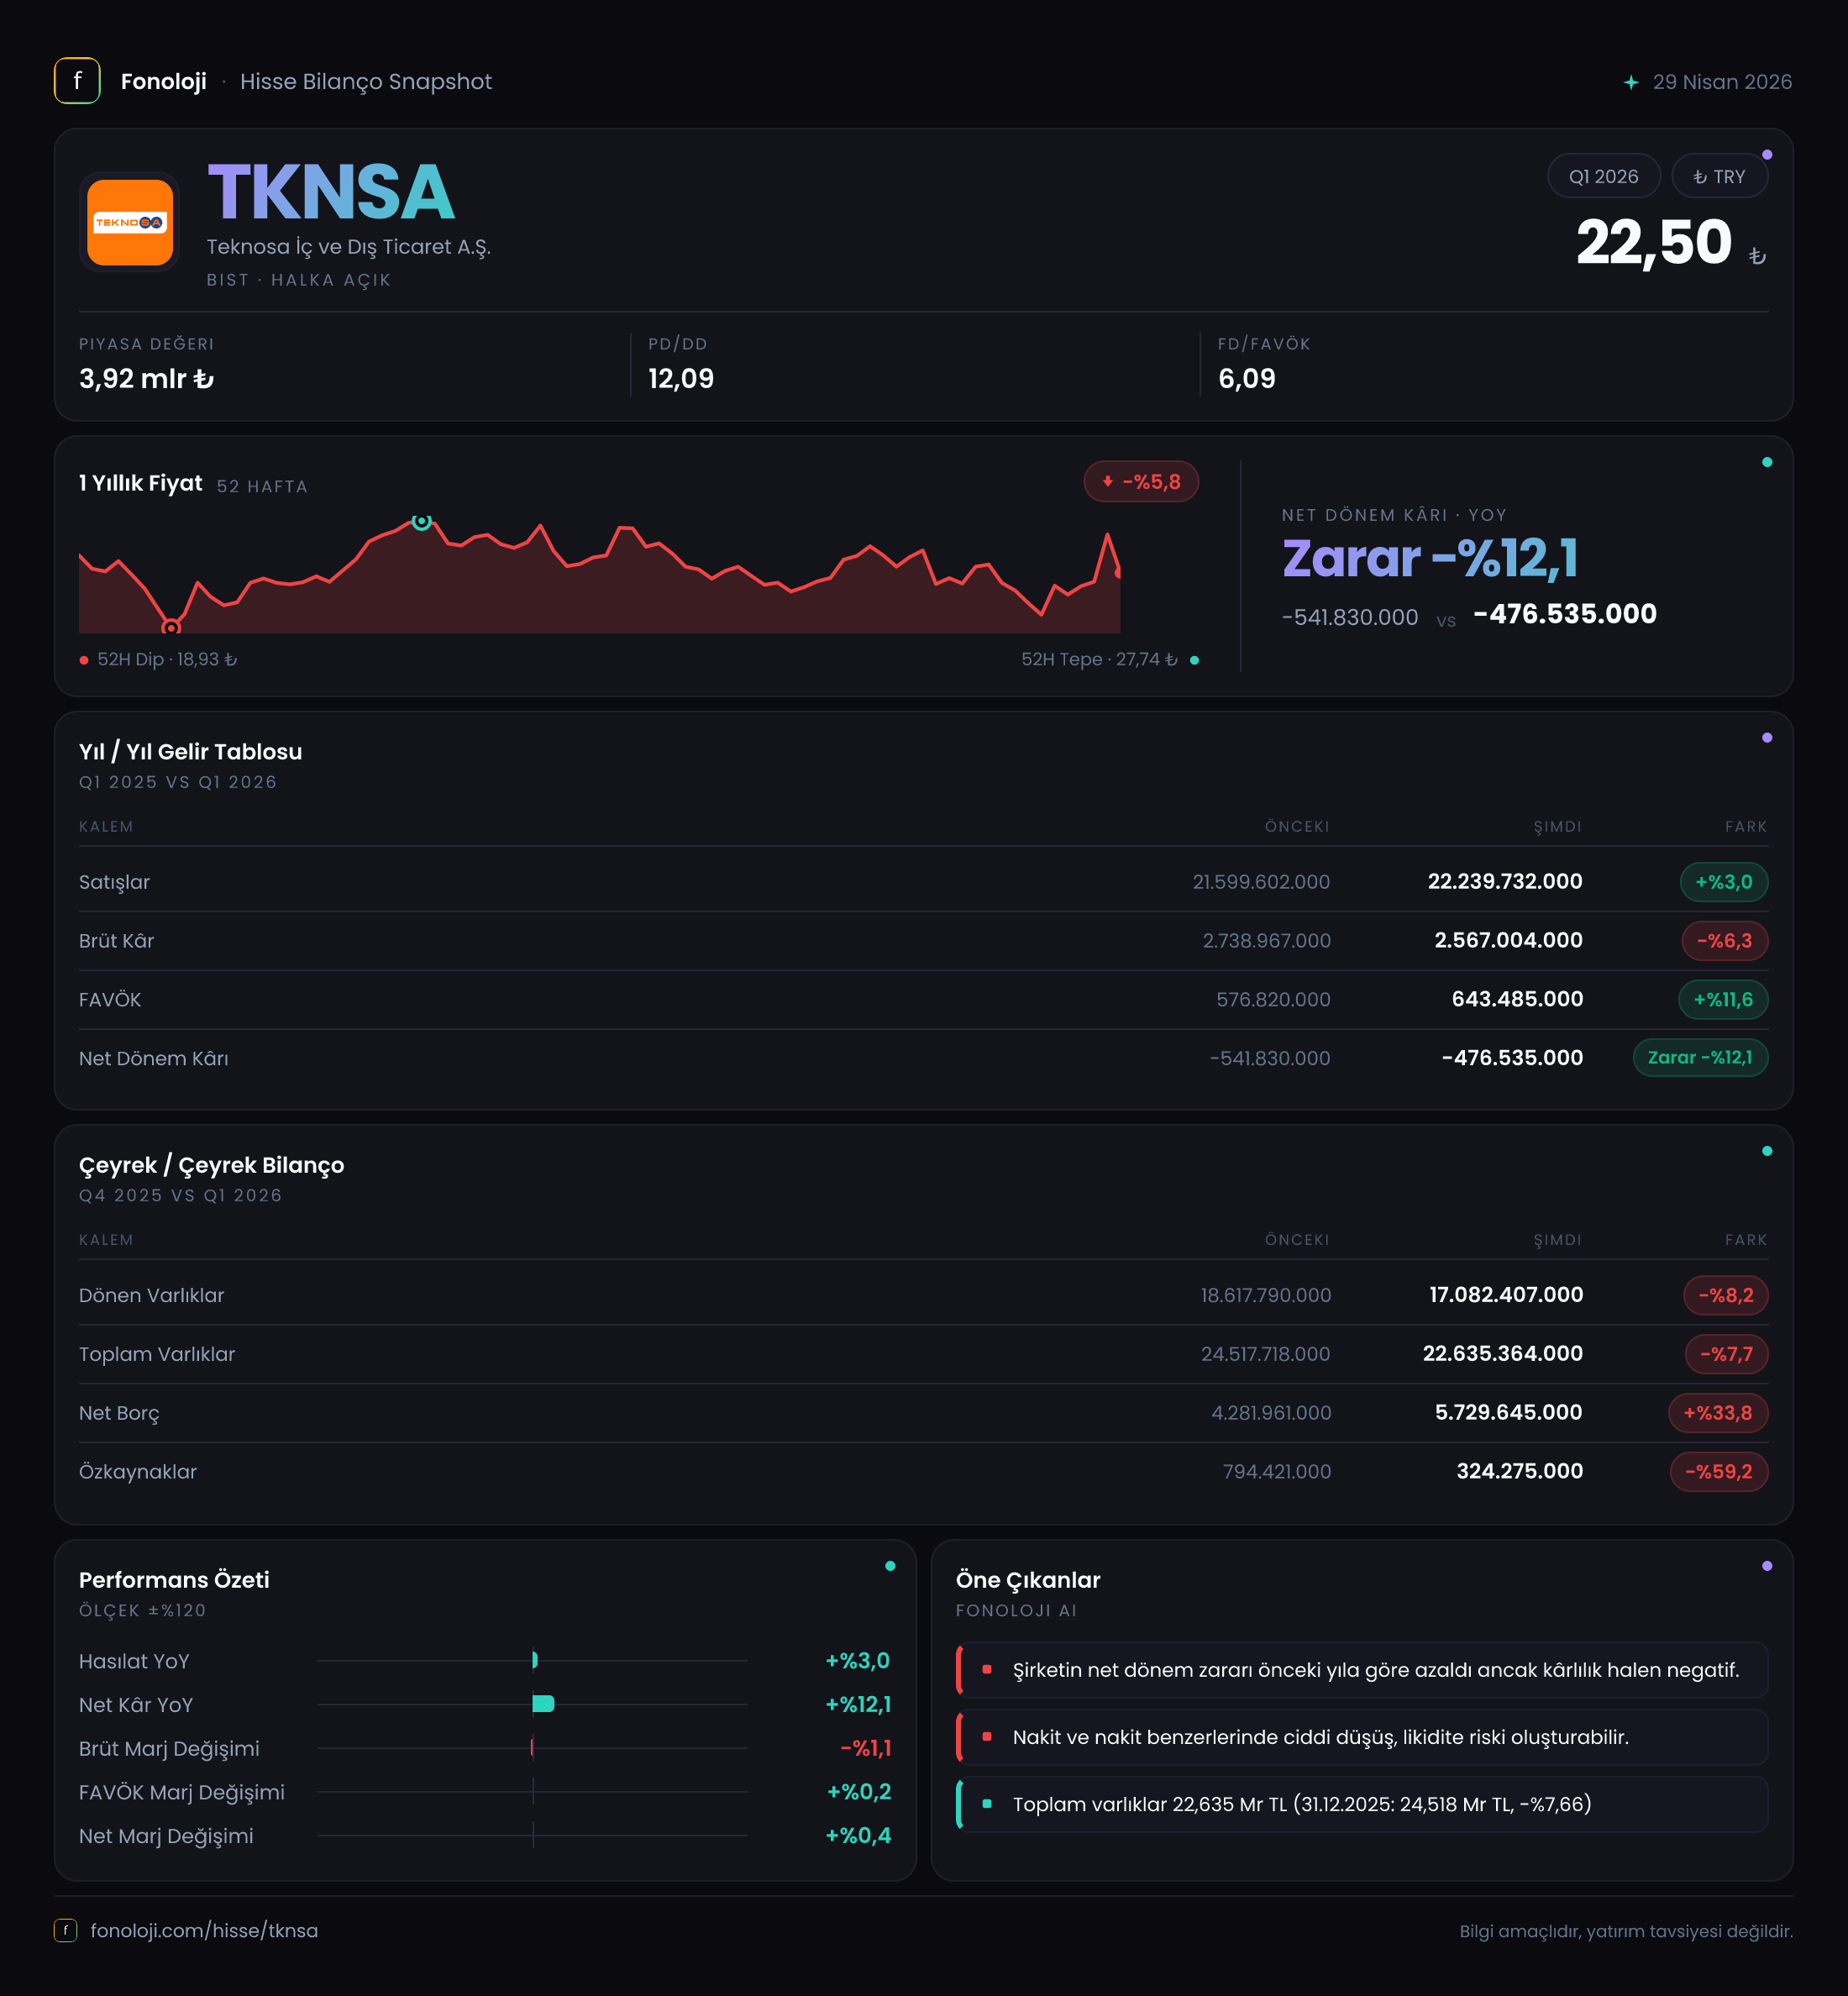This screenshot has width=1848, height=1996.
Task: Click the teal dot on Performans Özeti card
Action: coord(890,1566)
